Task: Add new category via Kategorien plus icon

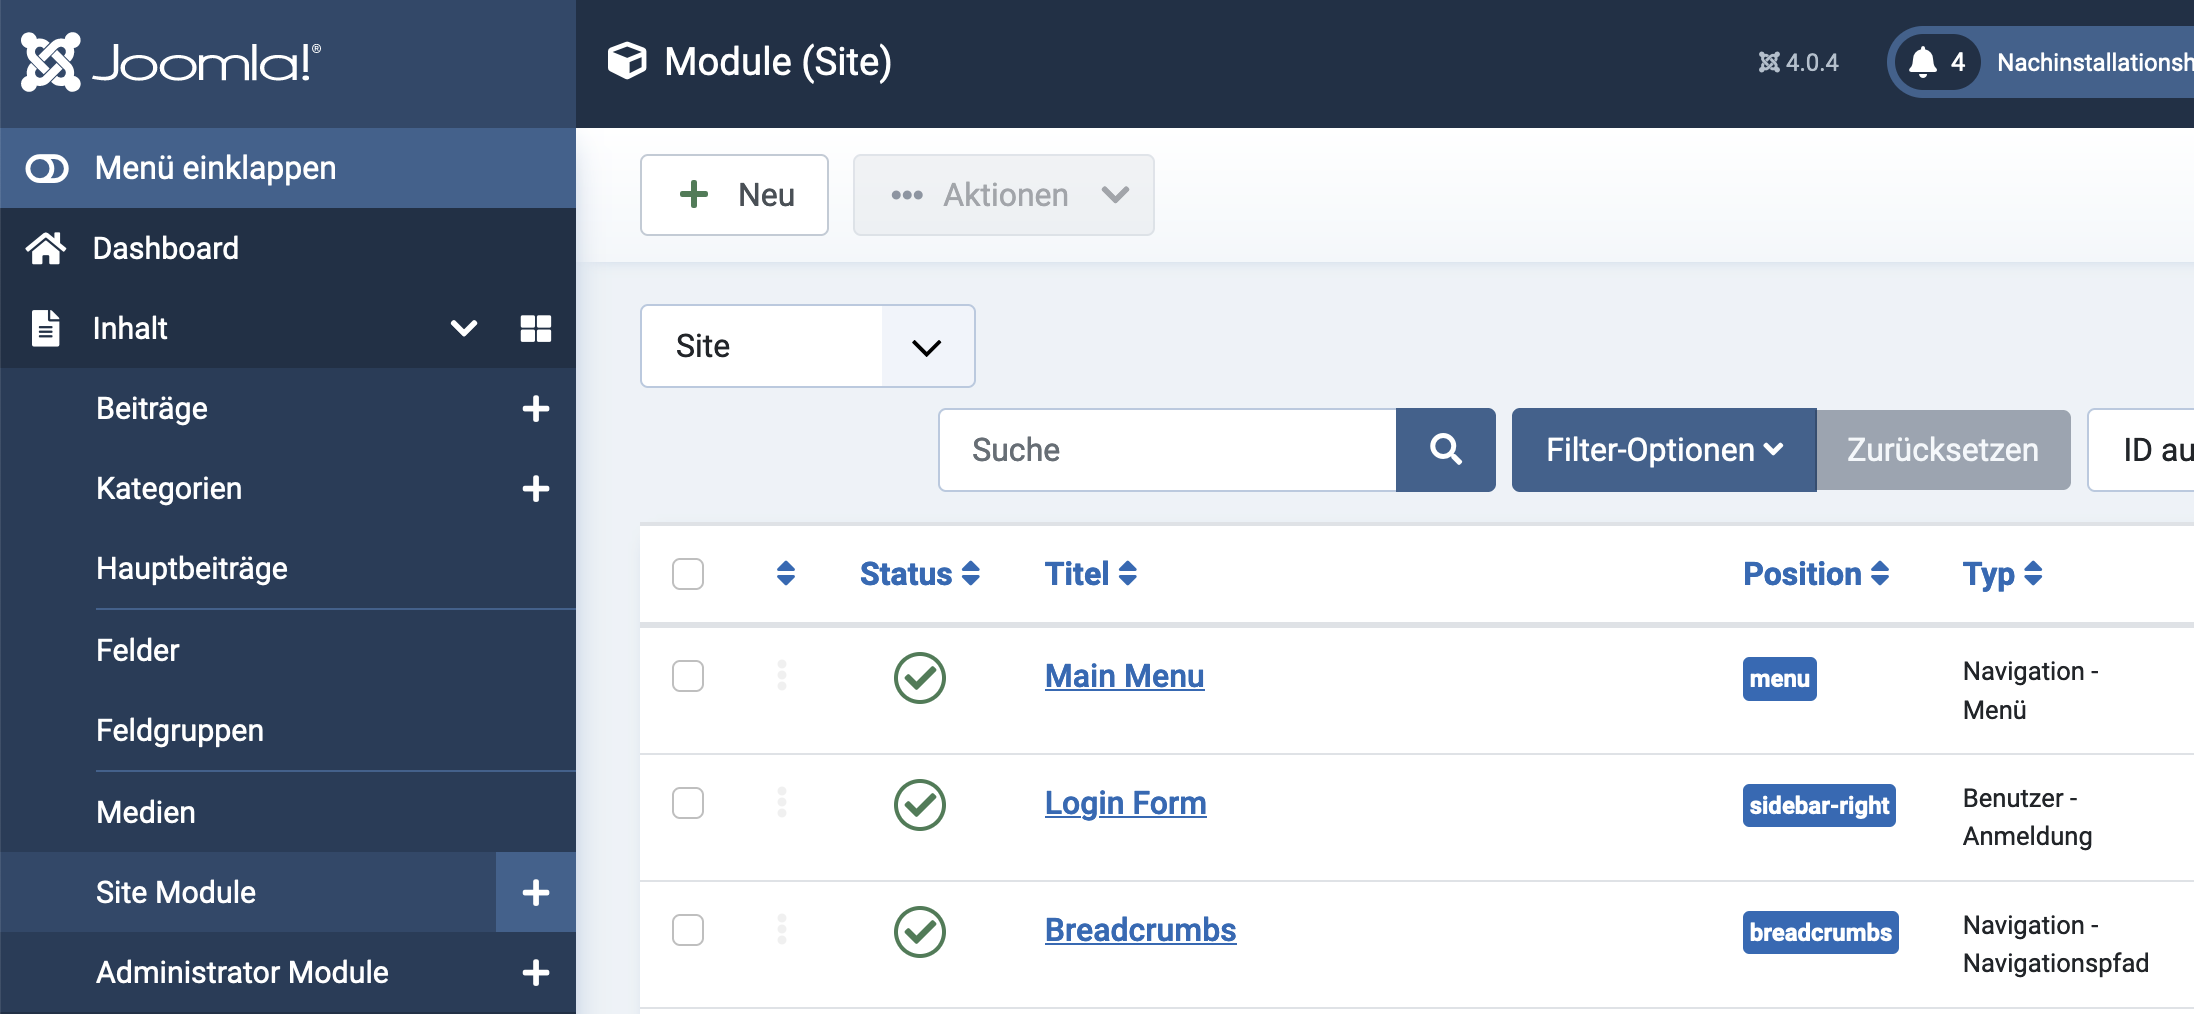Action: click(535, 489)
